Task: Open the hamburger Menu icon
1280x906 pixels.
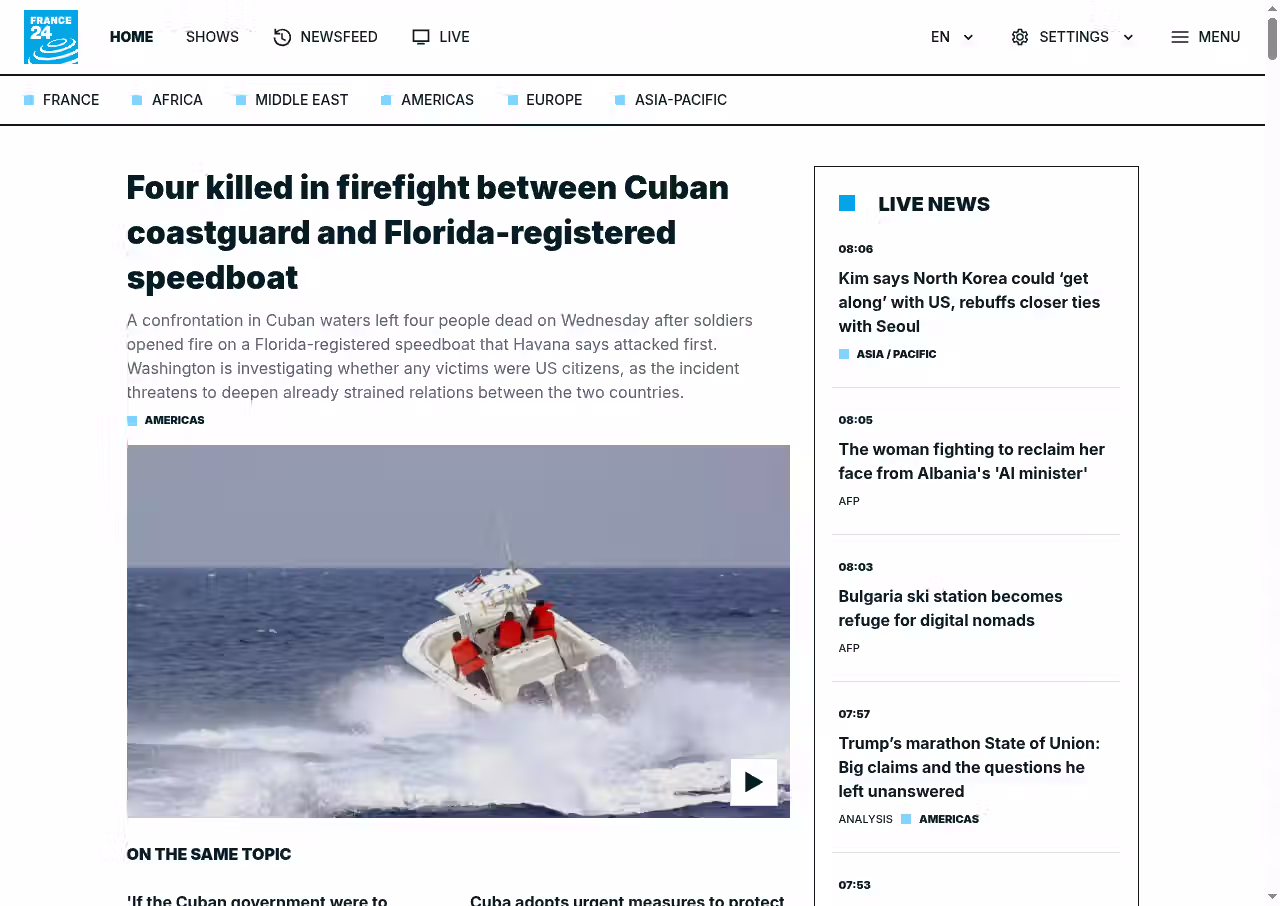Action: [1180, 37]
